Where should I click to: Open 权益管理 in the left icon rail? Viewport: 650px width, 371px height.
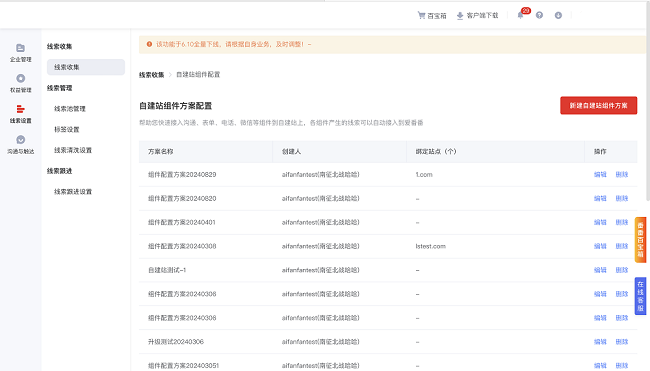[x=20, y=83]
